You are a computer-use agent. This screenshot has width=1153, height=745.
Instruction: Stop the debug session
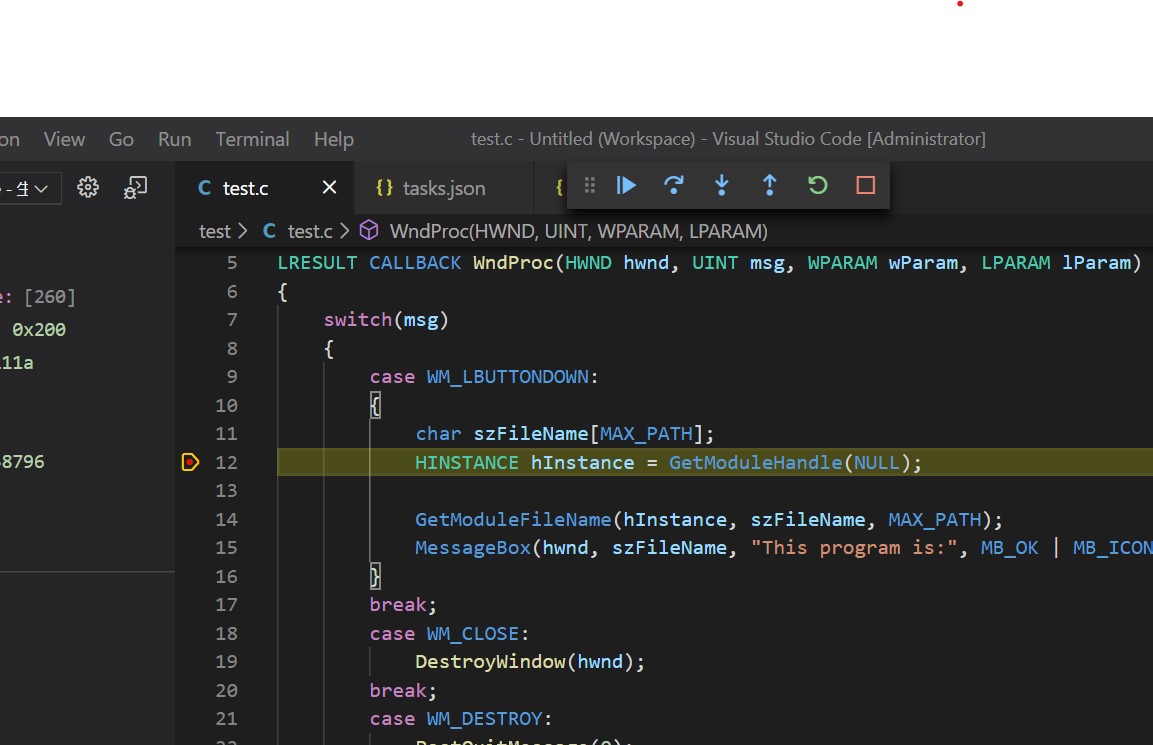[x=865, y=185]
